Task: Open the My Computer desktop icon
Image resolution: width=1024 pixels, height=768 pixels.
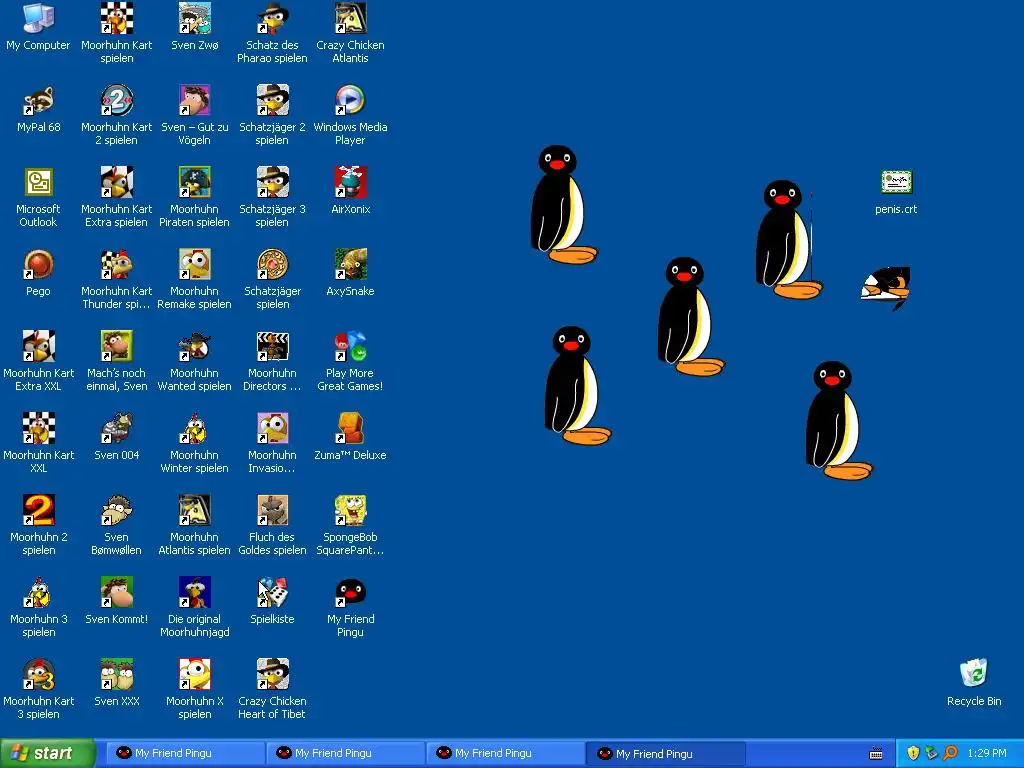Action: point(39,18)
